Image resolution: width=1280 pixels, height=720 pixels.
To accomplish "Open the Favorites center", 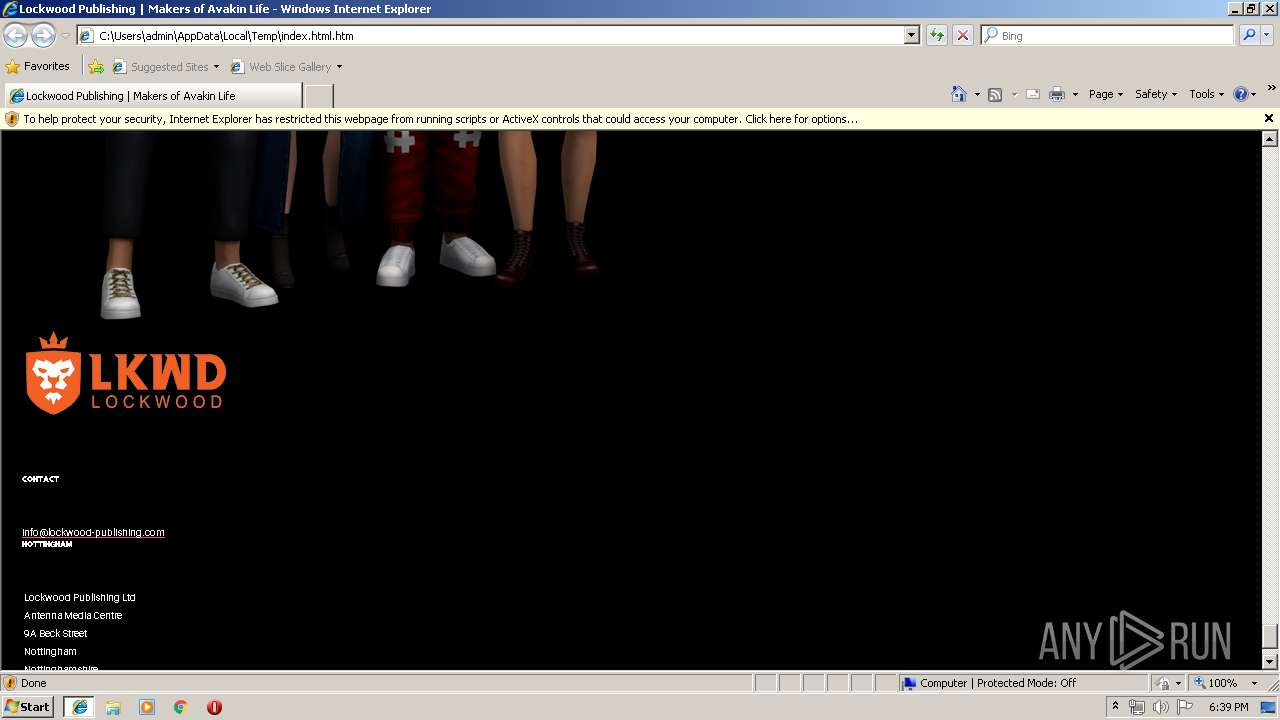I will point(38,67).
